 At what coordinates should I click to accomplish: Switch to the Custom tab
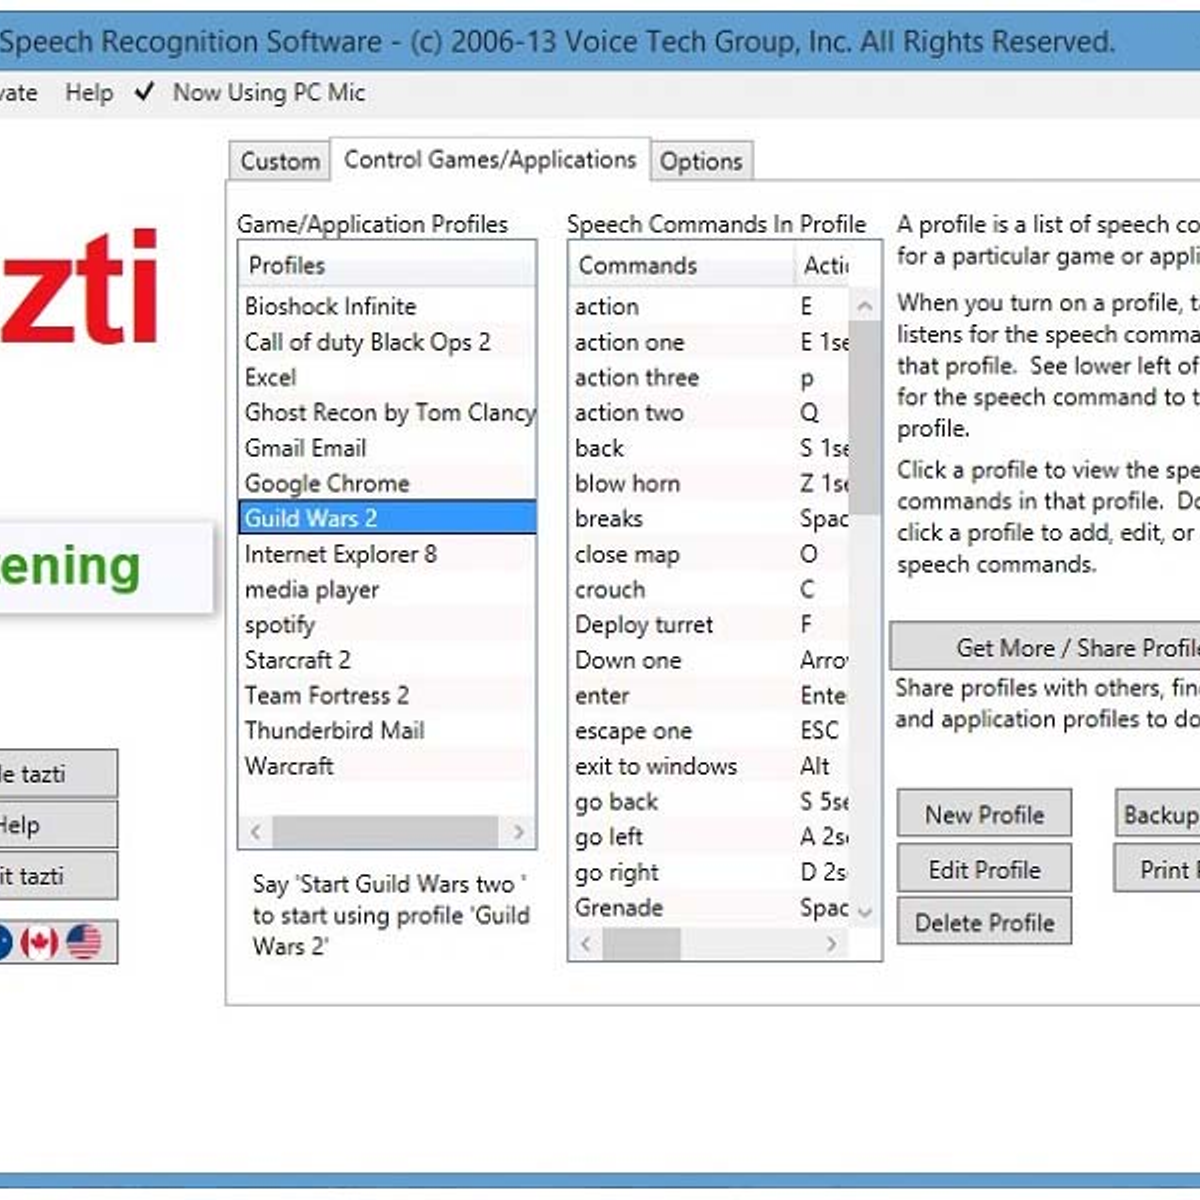279,161
